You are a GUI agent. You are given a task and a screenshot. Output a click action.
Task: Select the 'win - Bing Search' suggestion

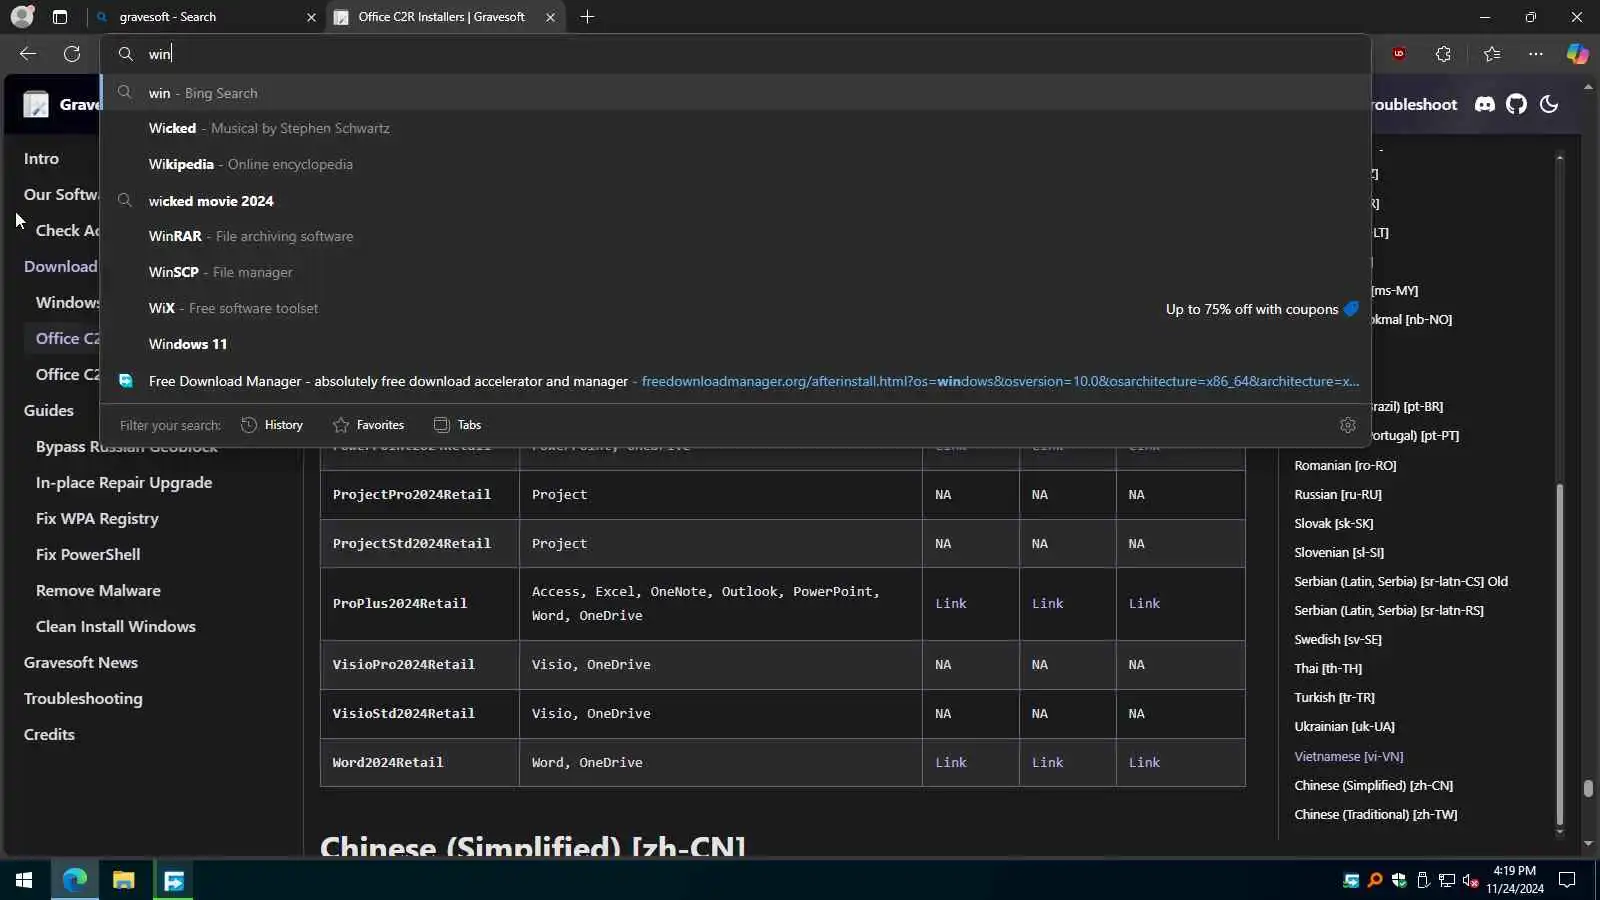click(x=736, y=93)
